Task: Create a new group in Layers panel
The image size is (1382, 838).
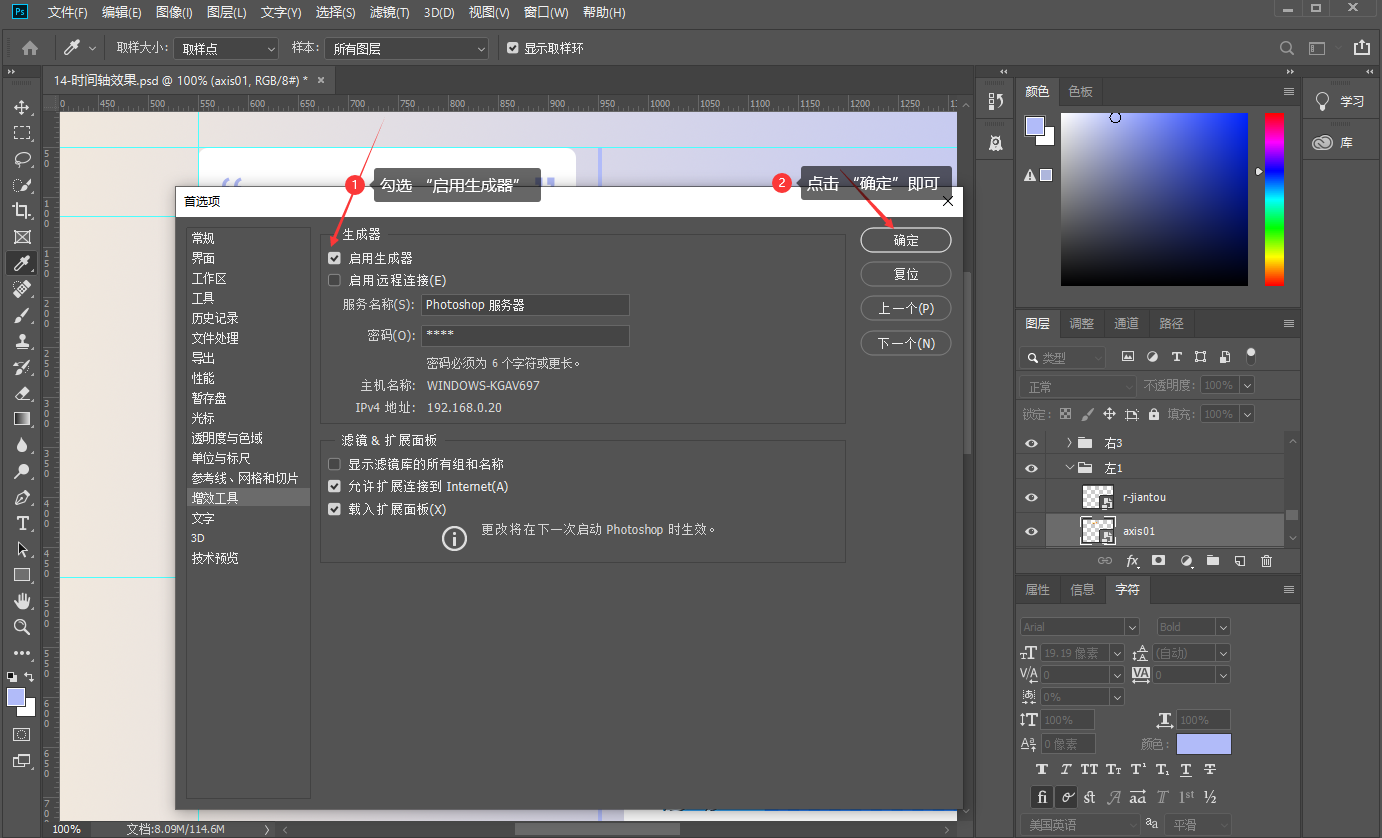Action: pos(1213,561)
